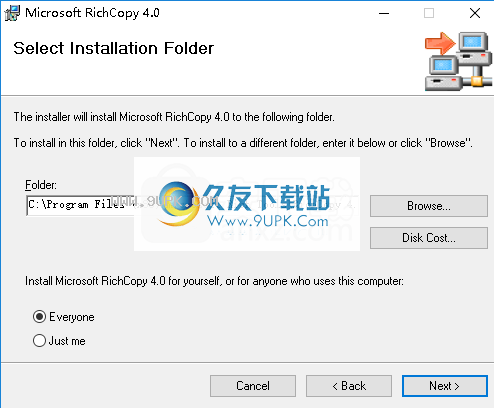Cancel the installation
Image resolution: width=494 pixels, height=408 pixels.
pyautogui.click(x=253, y=386)
